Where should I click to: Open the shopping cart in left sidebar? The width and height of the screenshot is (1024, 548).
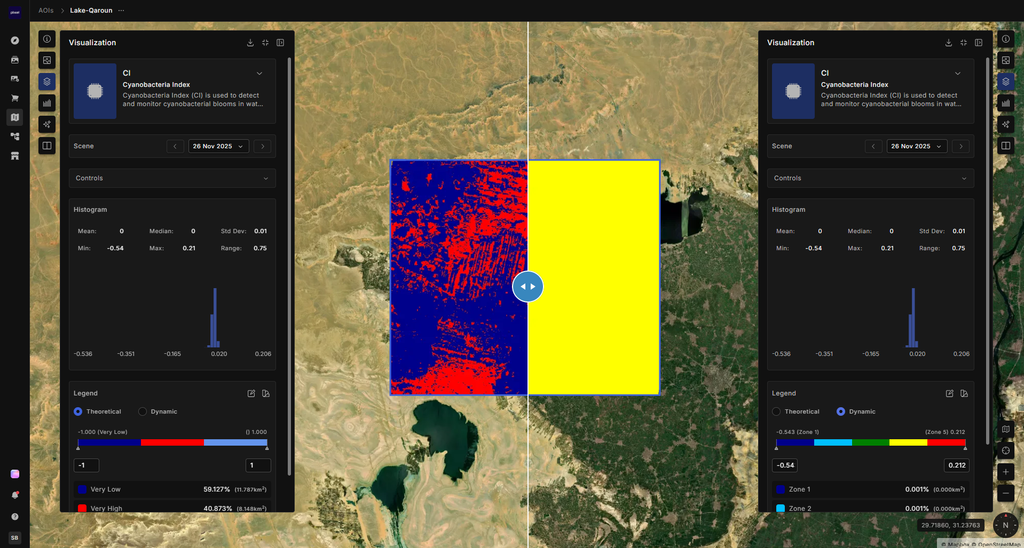[x=14, y=98]
